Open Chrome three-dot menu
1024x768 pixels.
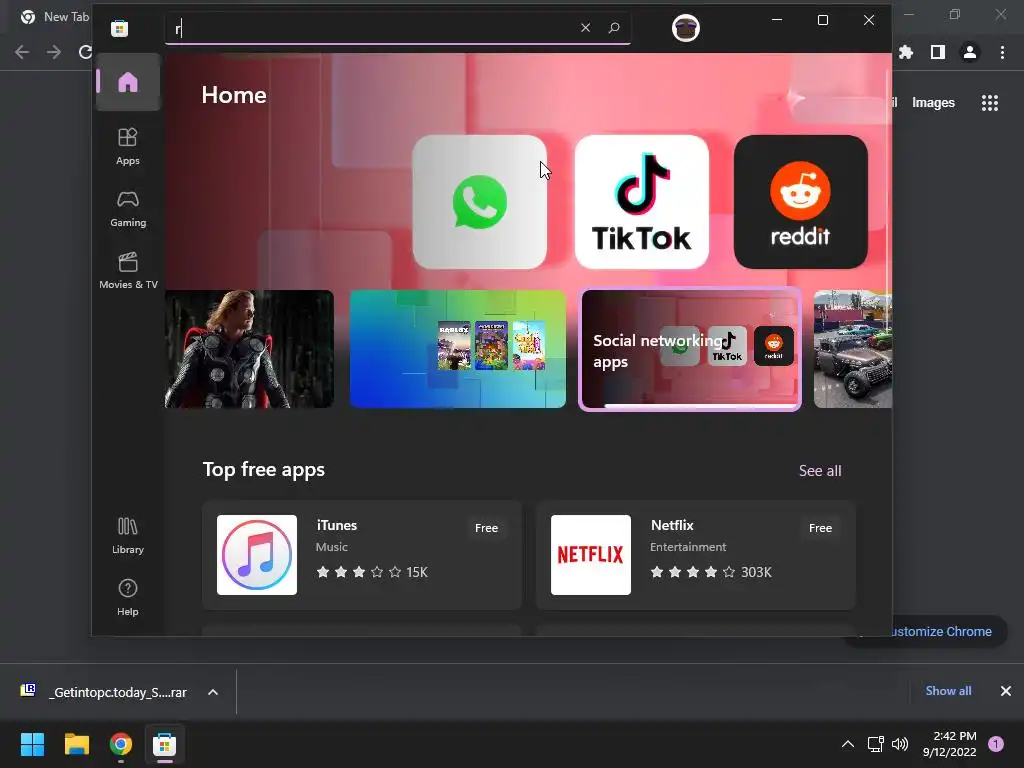tap(1002, 52)
